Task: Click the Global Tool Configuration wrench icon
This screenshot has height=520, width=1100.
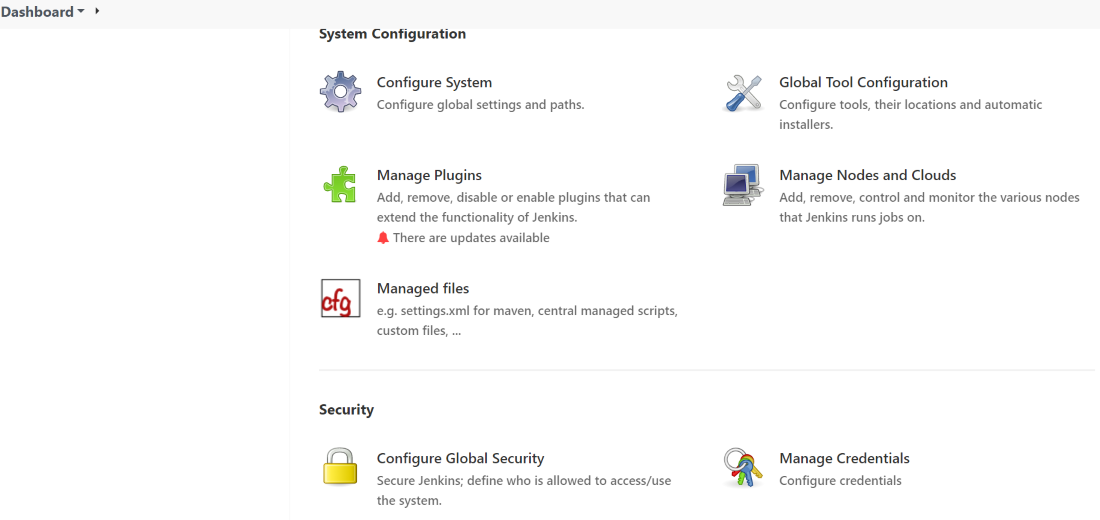Action: [x=743, y=93]
